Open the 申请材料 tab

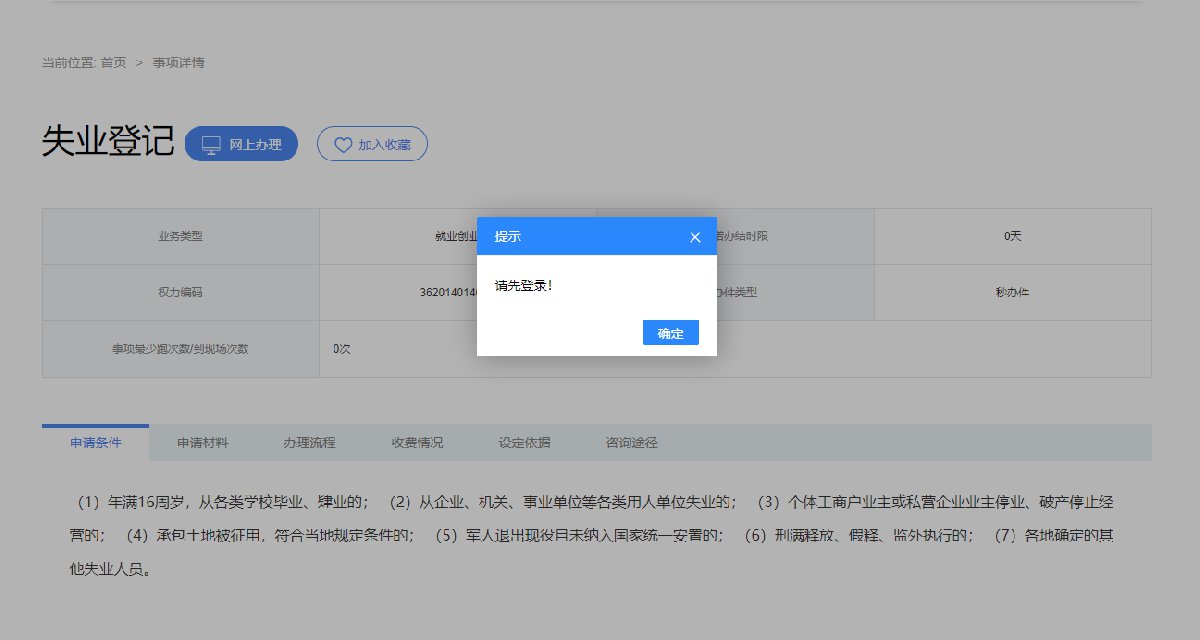pos(202,443)
